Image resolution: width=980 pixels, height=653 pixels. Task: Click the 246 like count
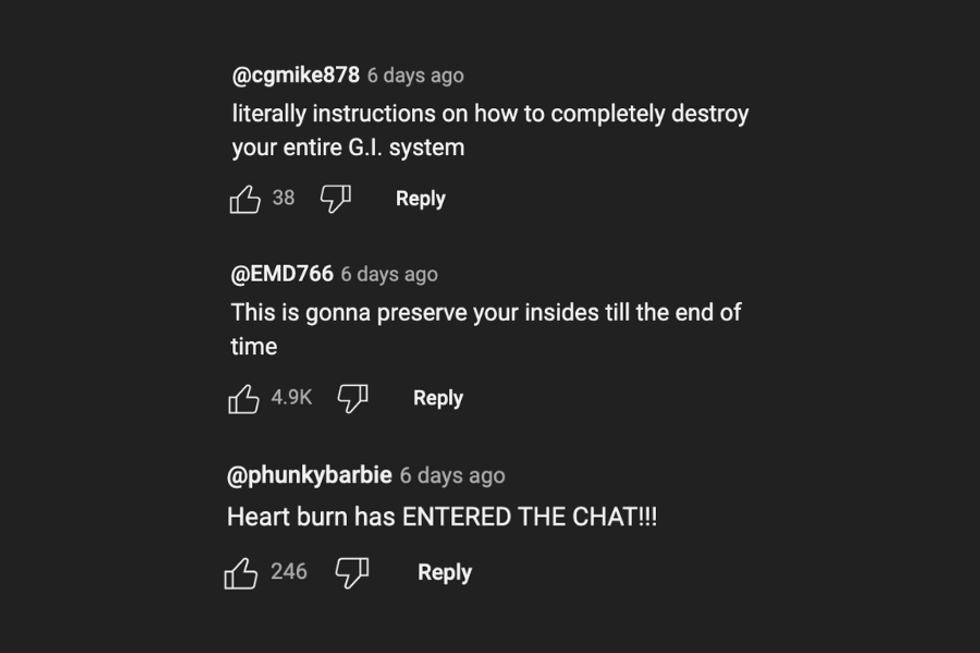pos(289,572)
